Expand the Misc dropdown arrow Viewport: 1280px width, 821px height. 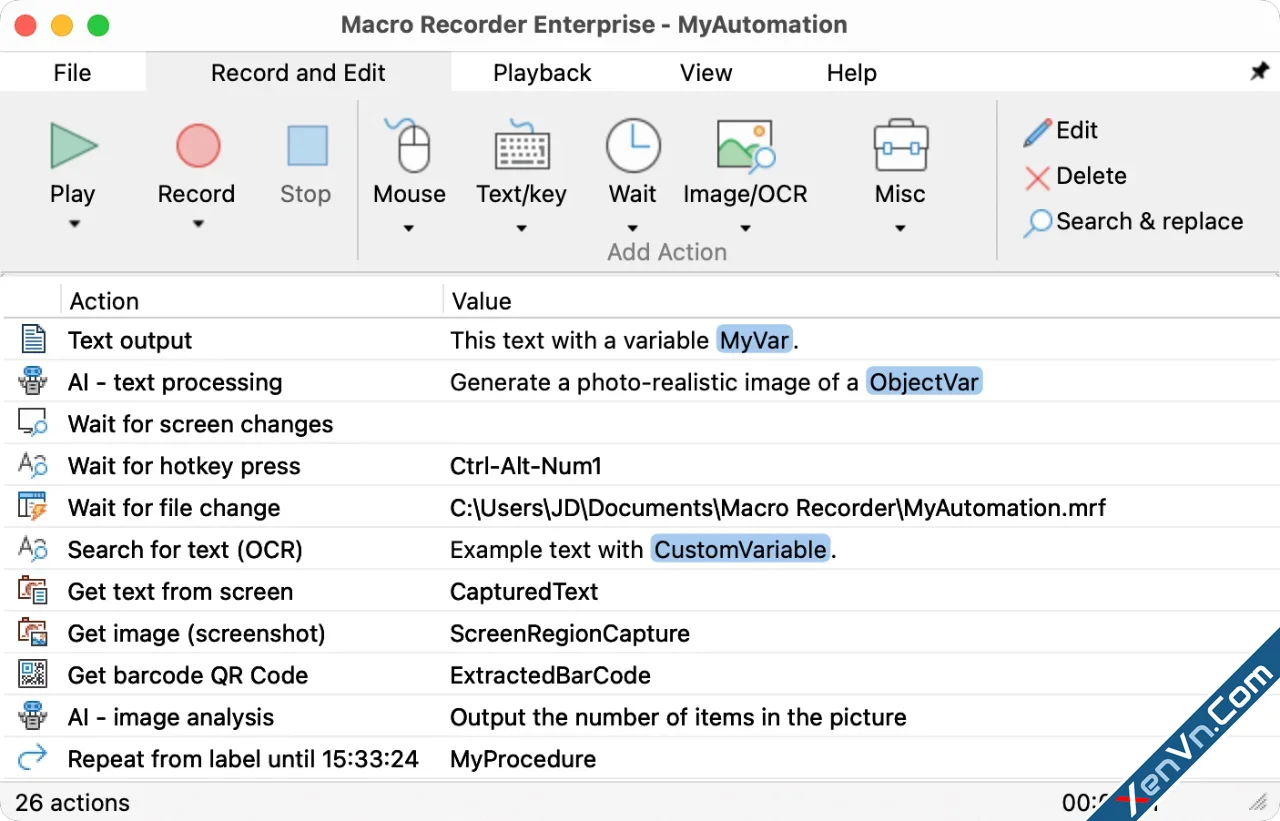tap(900, 229)
